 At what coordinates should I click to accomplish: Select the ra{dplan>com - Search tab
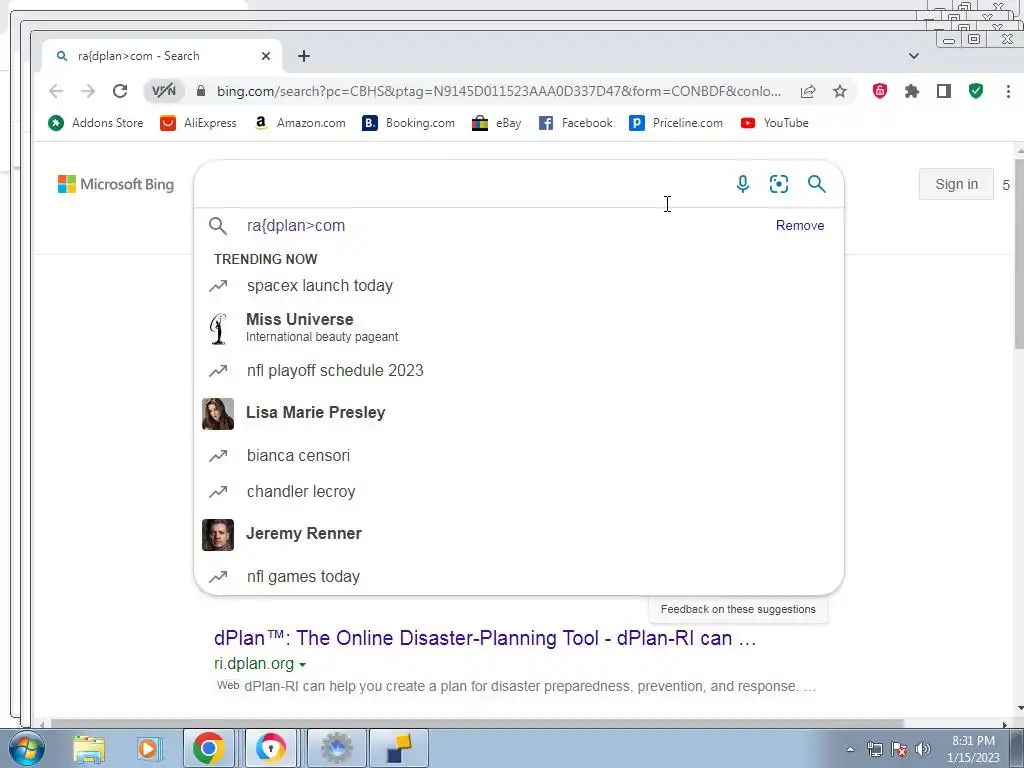[162, 56]
